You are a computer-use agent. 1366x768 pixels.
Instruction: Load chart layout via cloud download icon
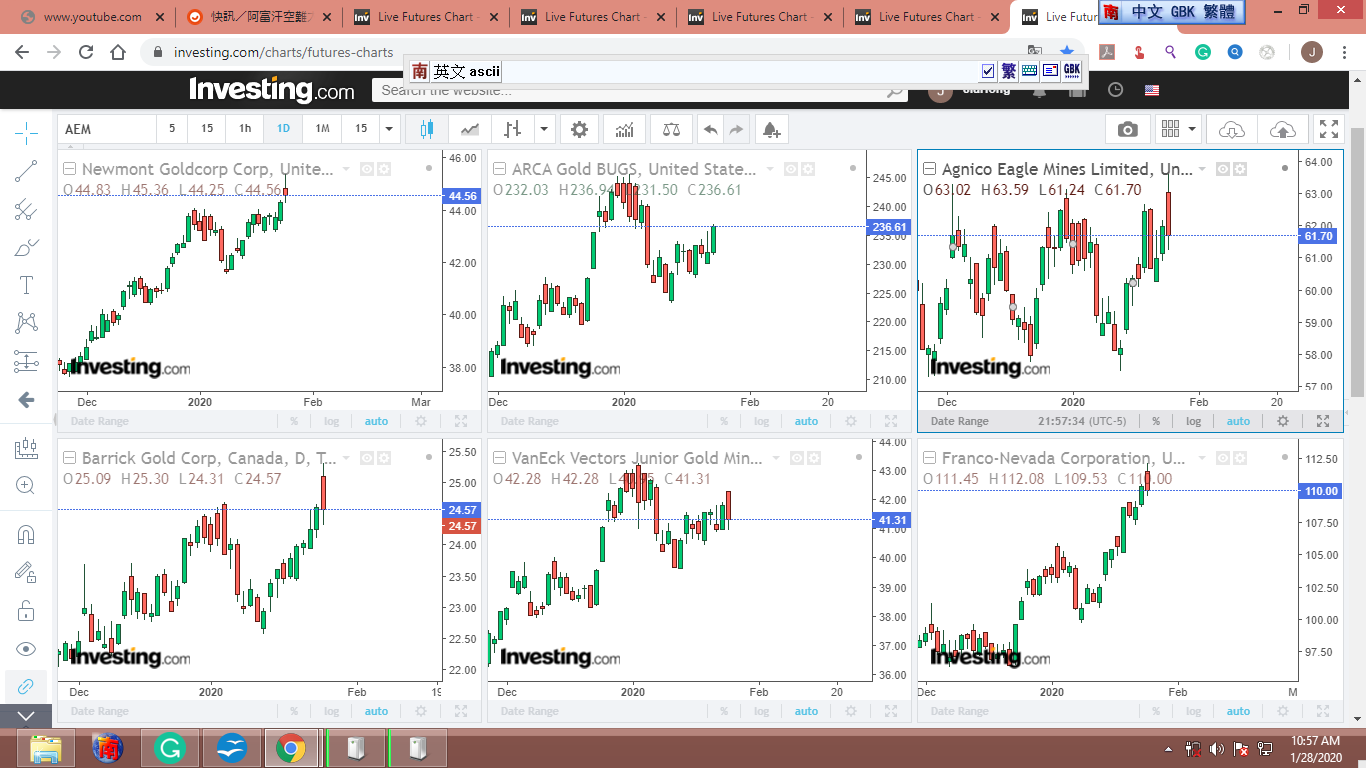click(1231, 129)
